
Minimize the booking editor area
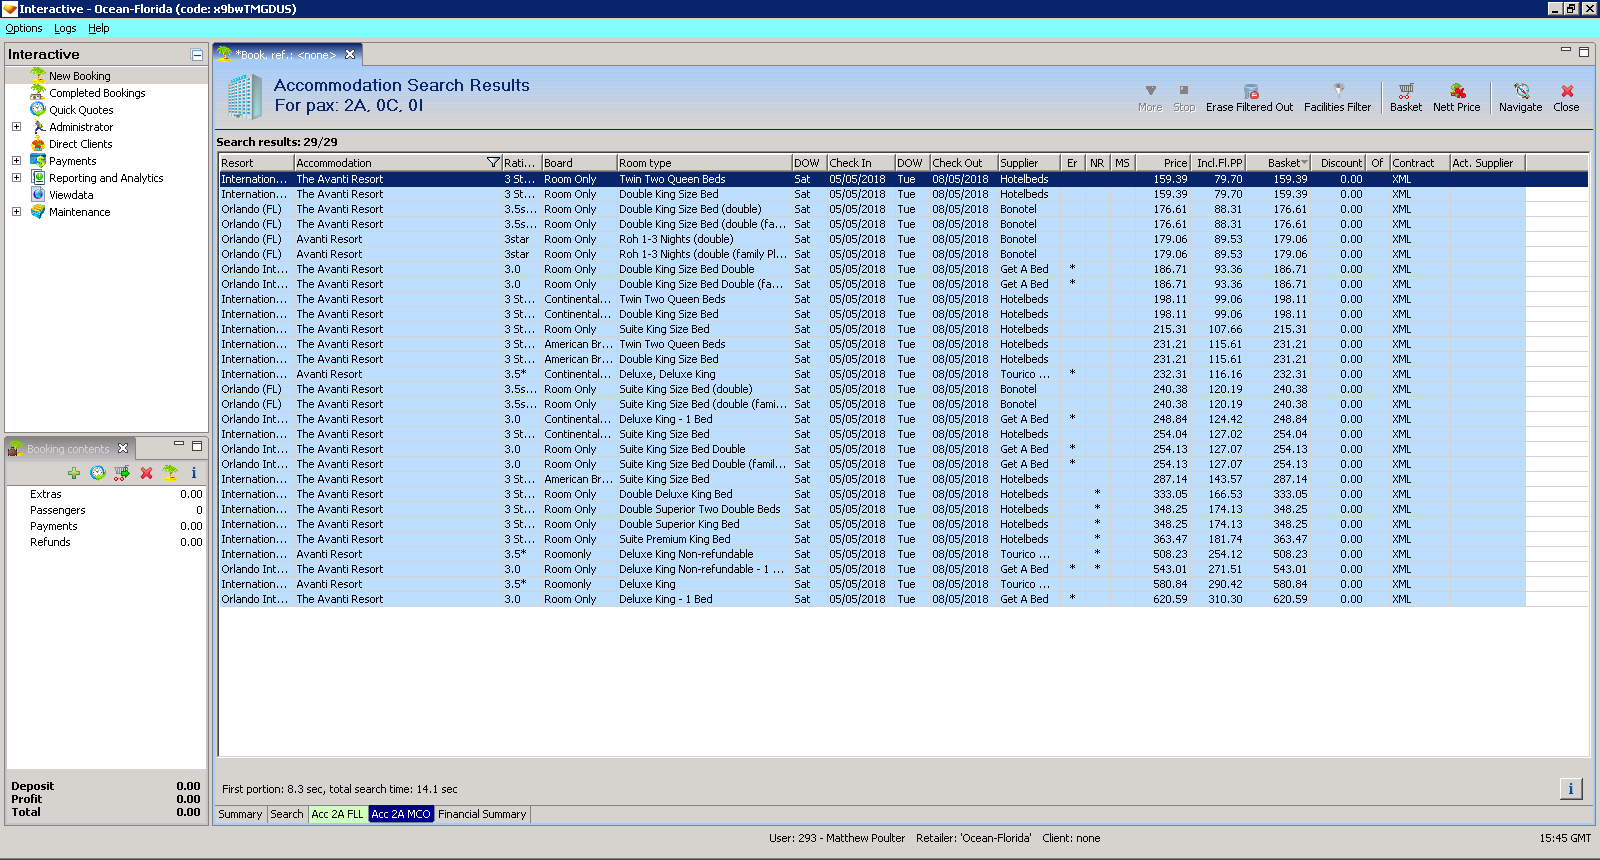pyautogui.click(x=1566, y=50)
